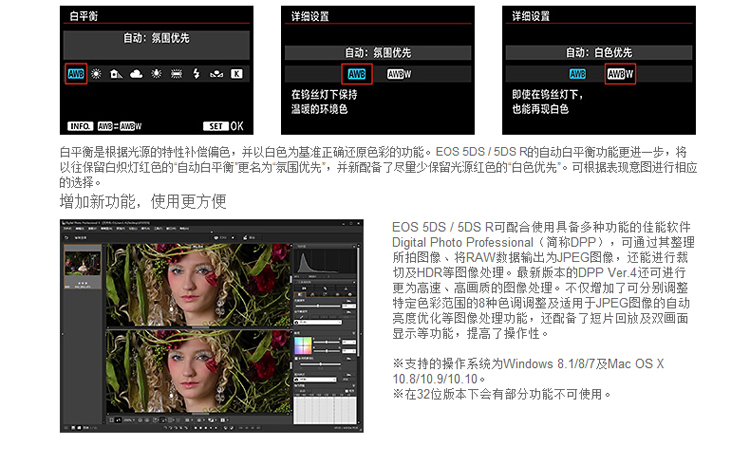Collapse the tone curve section arrow

(x=354, y=386)
